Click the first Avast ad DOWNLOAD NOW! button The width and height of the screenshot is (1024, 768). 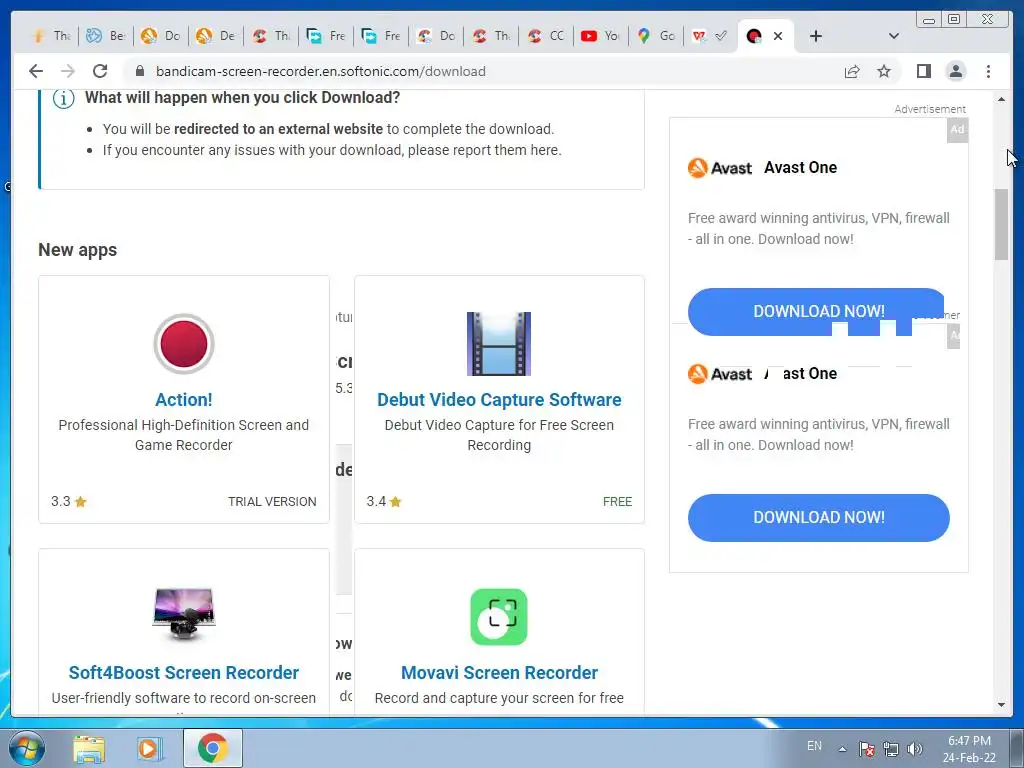(x=818, y=312)
